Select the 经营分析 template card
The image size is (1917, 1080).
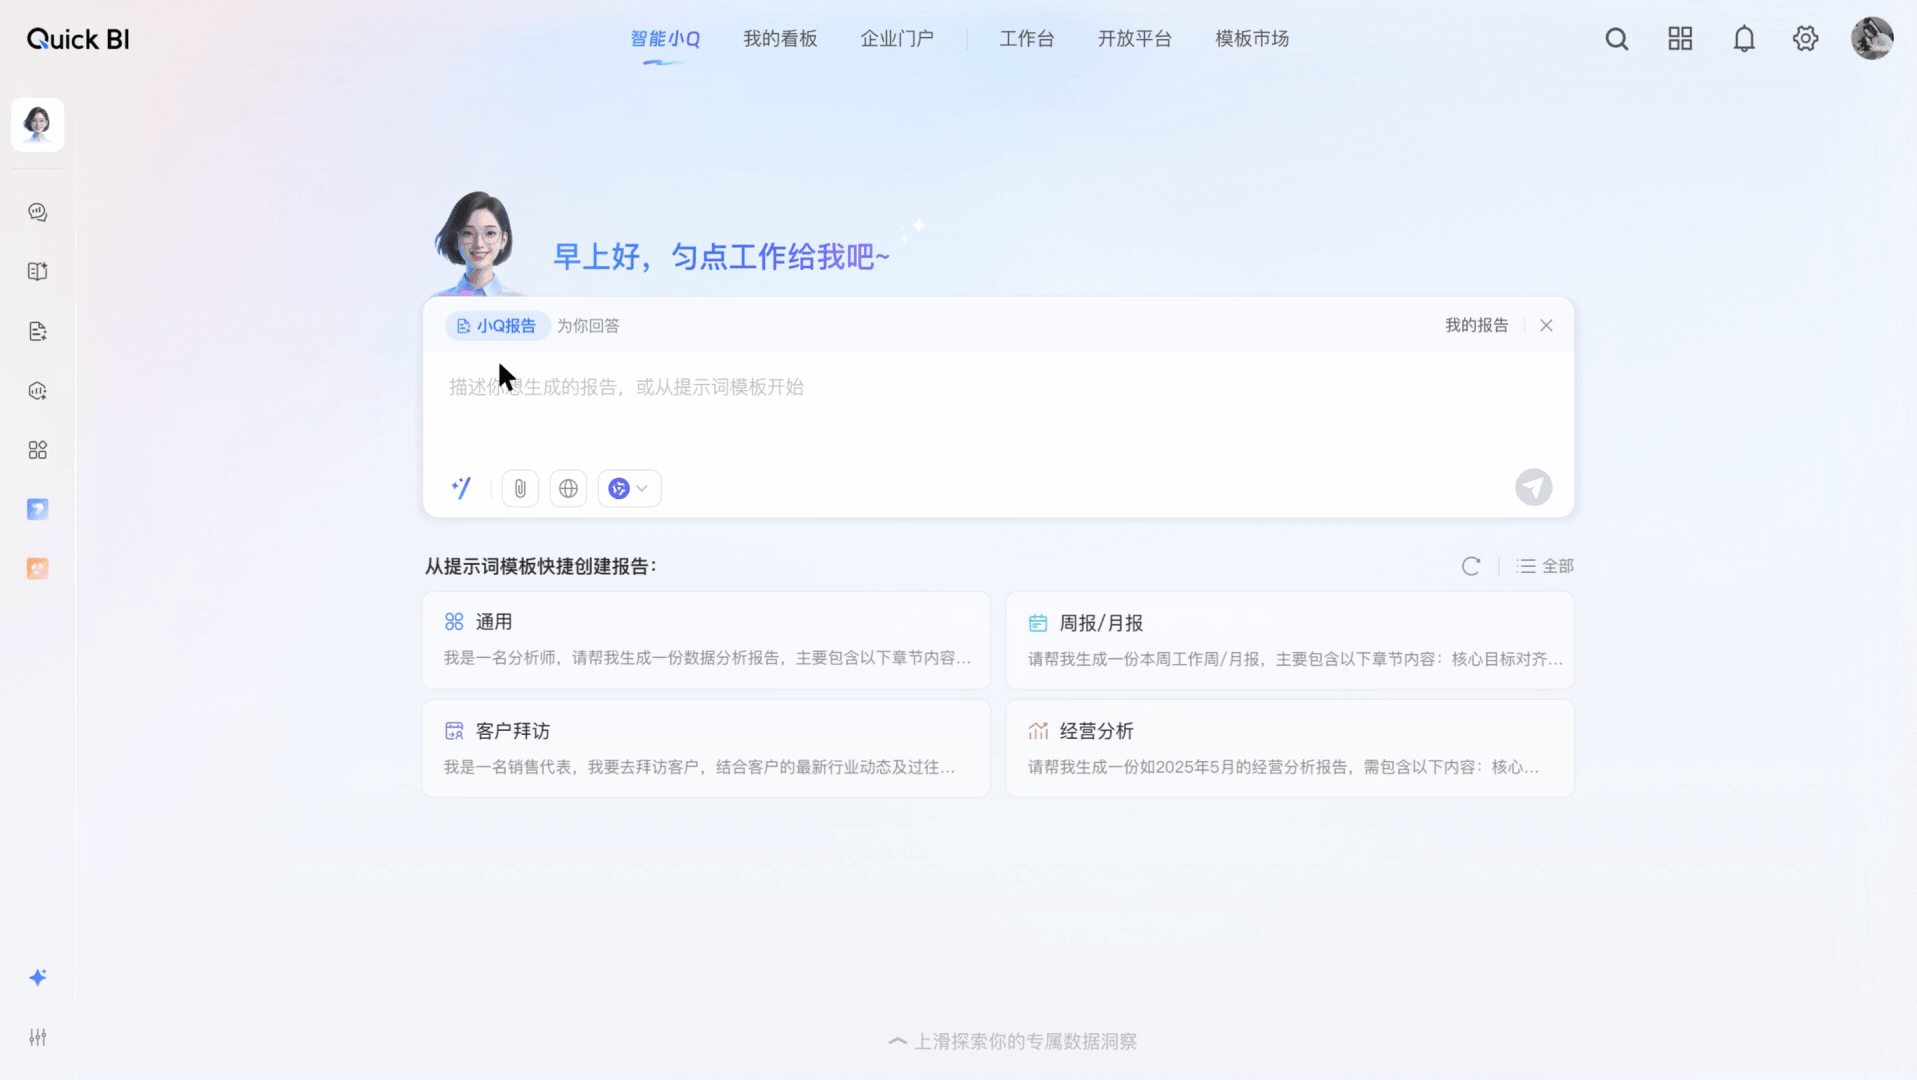(1290, 748)
